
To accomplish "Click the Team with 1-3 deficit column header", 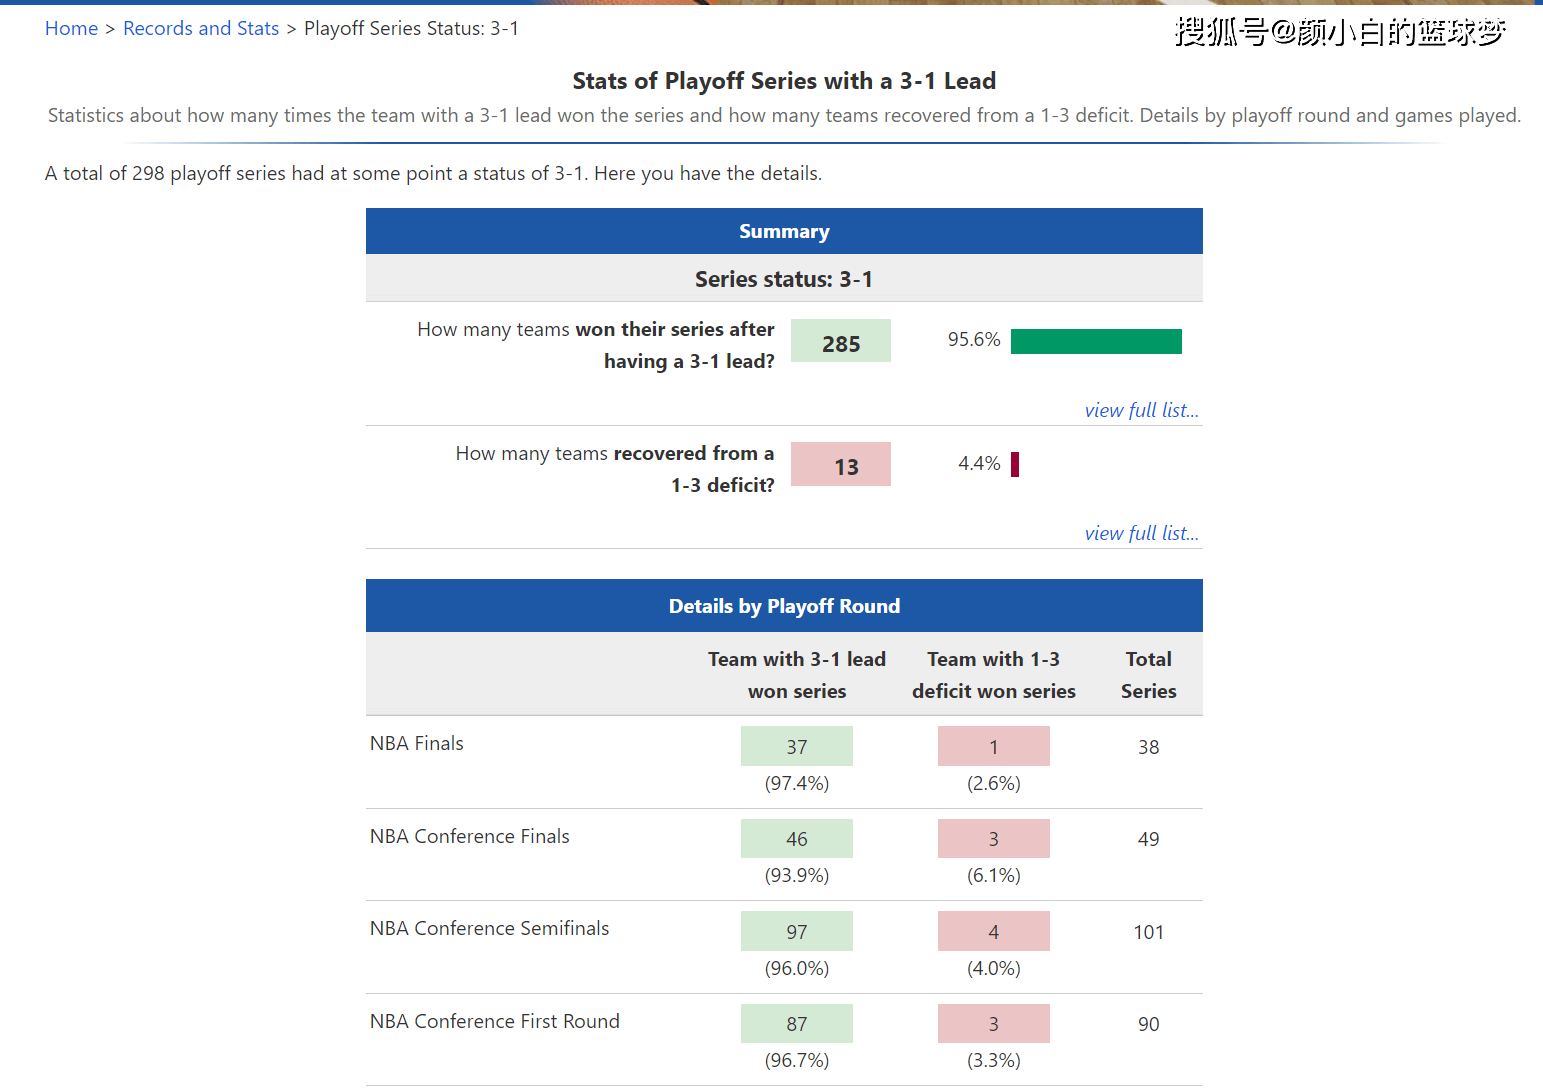I will [x=993, y=675].
